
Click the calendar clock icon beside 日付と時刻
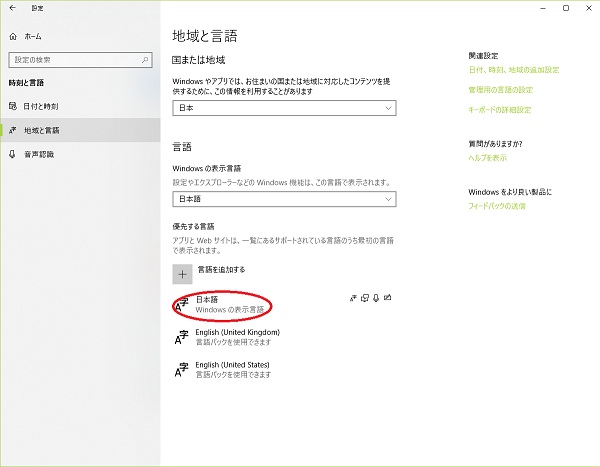tap(13, 106)
